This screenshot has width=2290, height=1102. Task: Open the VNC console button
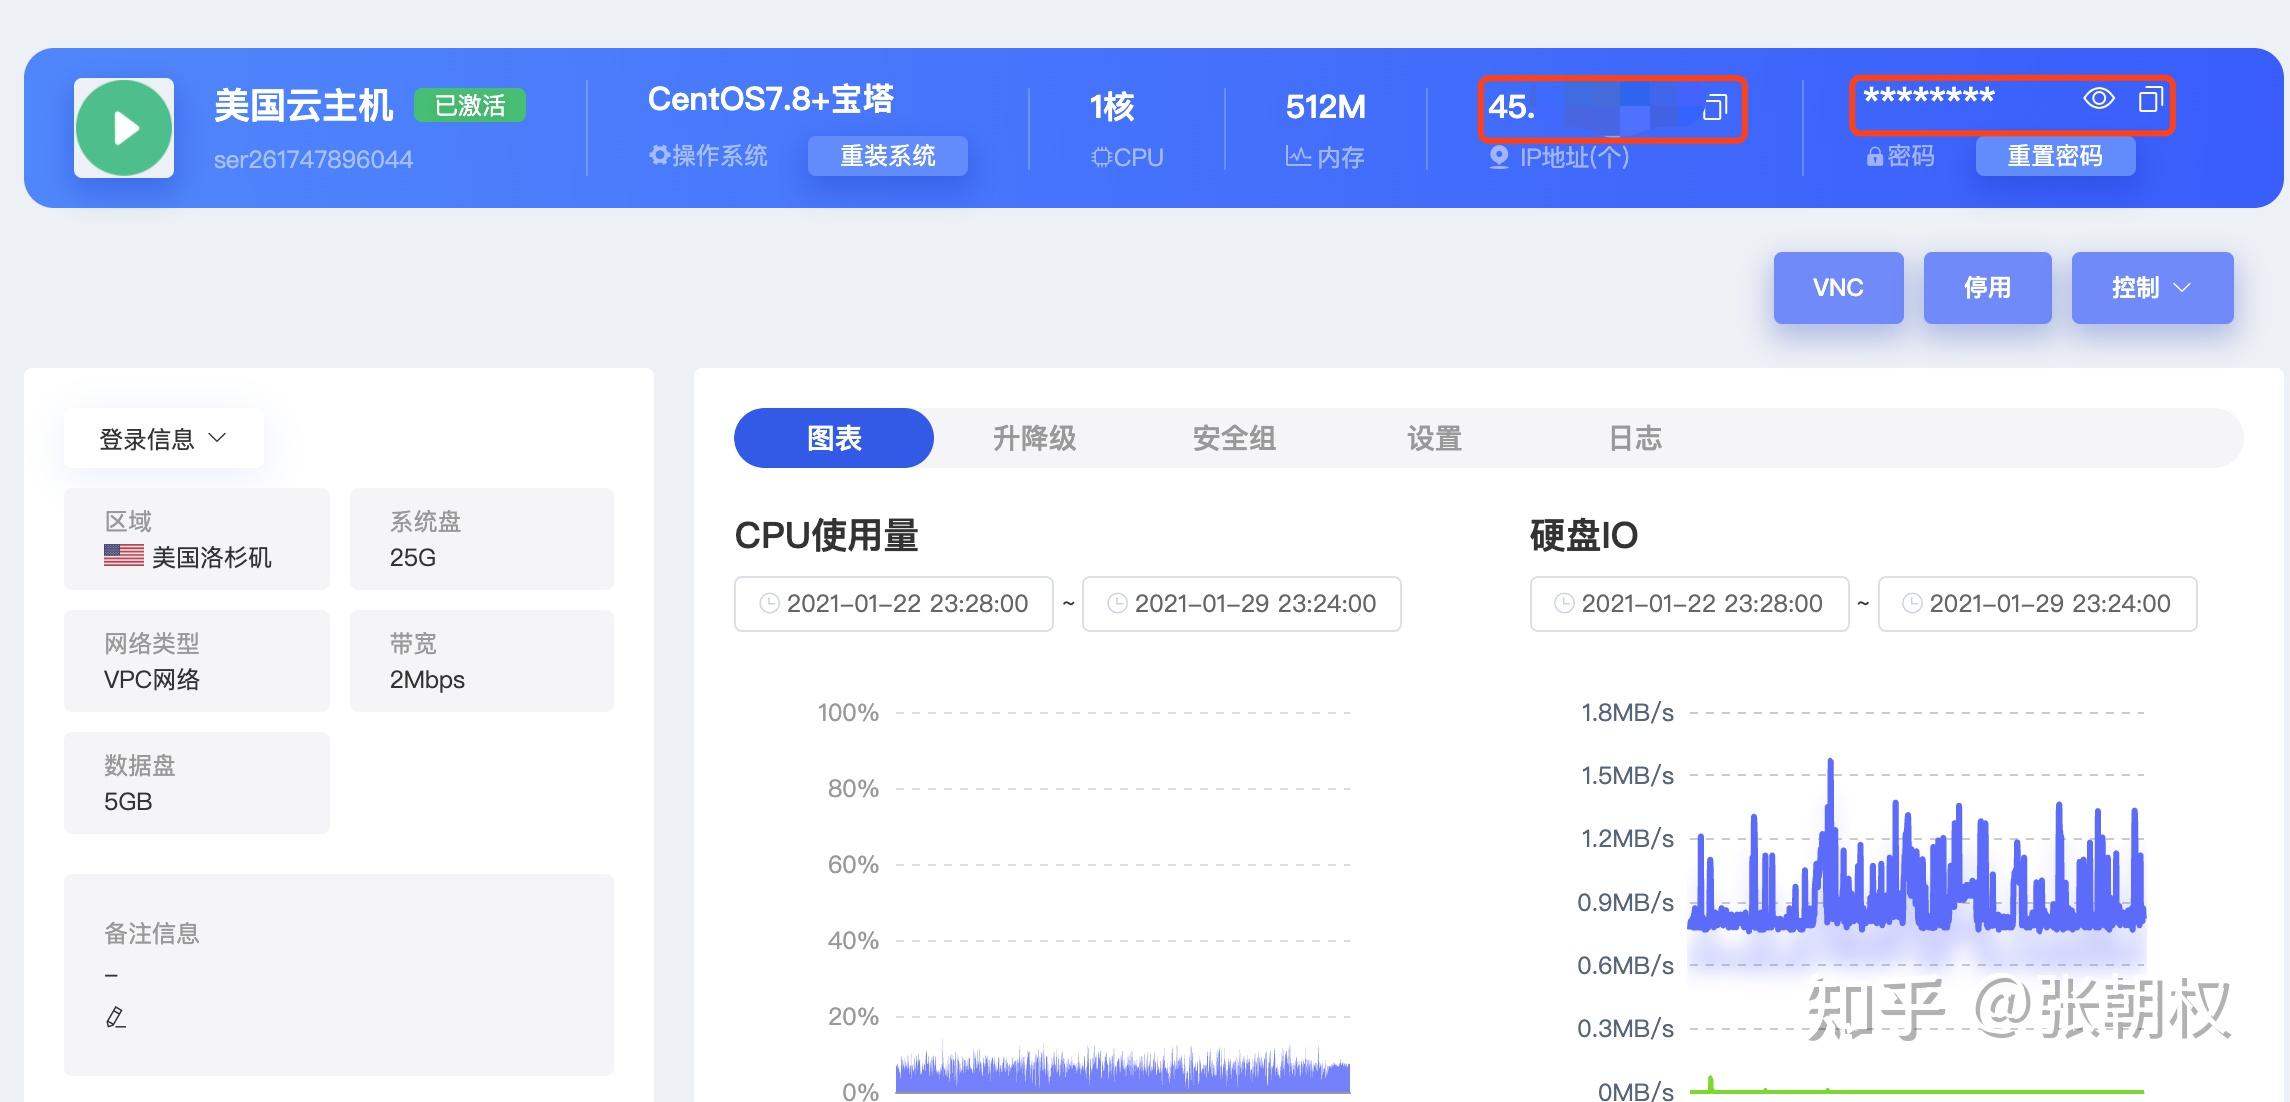(x=1838, y=288)
